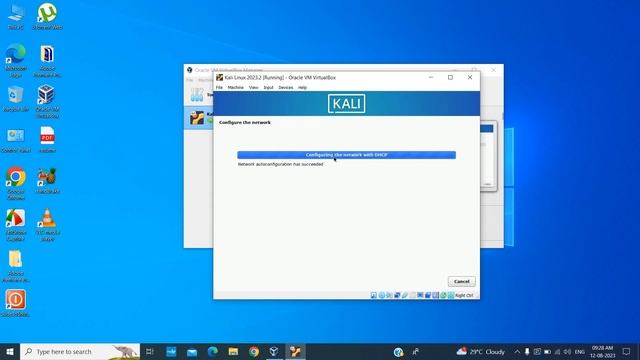
Task: Show hidden system tray icons
Action: pos(517,351)
